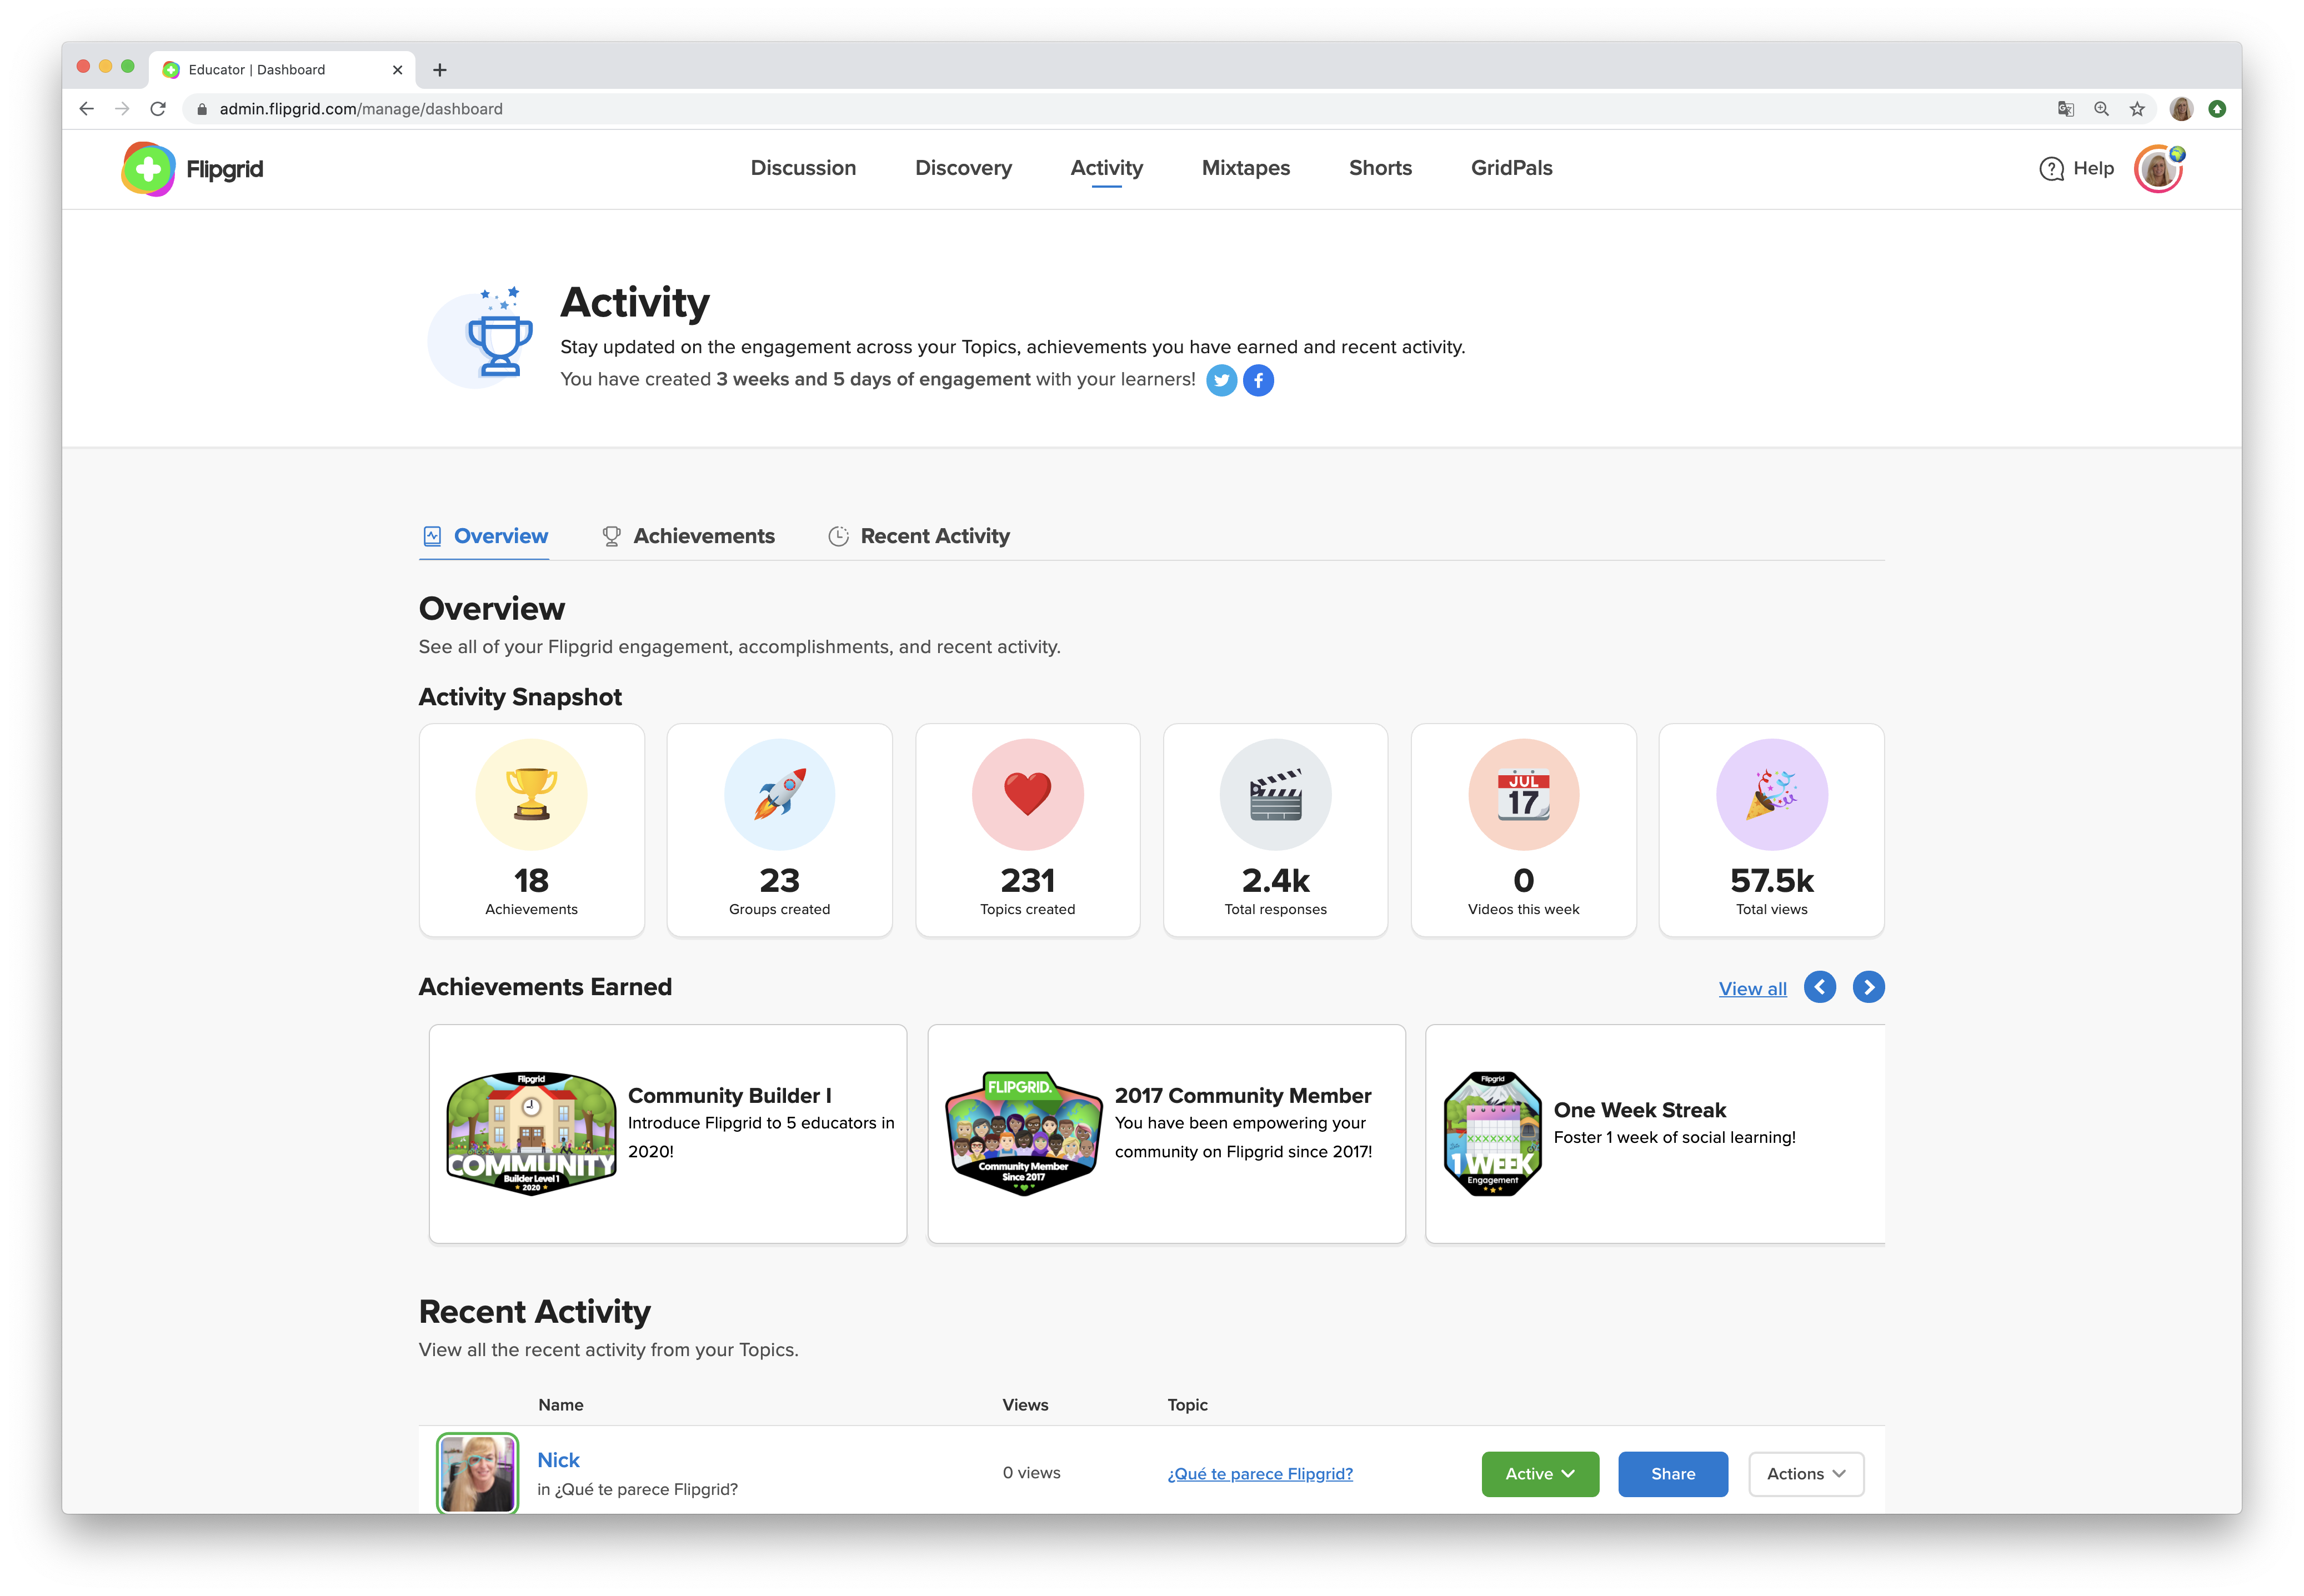Share engagement via Twitter icon
Screen dimensions: 2304x1596
(1221, 380)
